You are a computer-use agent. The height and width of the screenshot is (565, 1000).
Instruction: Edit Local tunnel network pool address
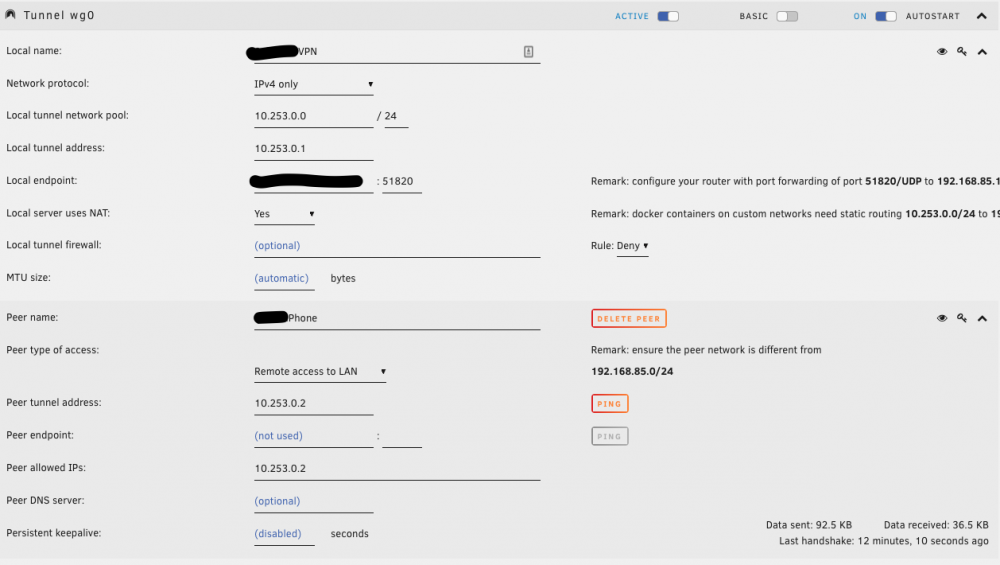(x=314, y=116)
